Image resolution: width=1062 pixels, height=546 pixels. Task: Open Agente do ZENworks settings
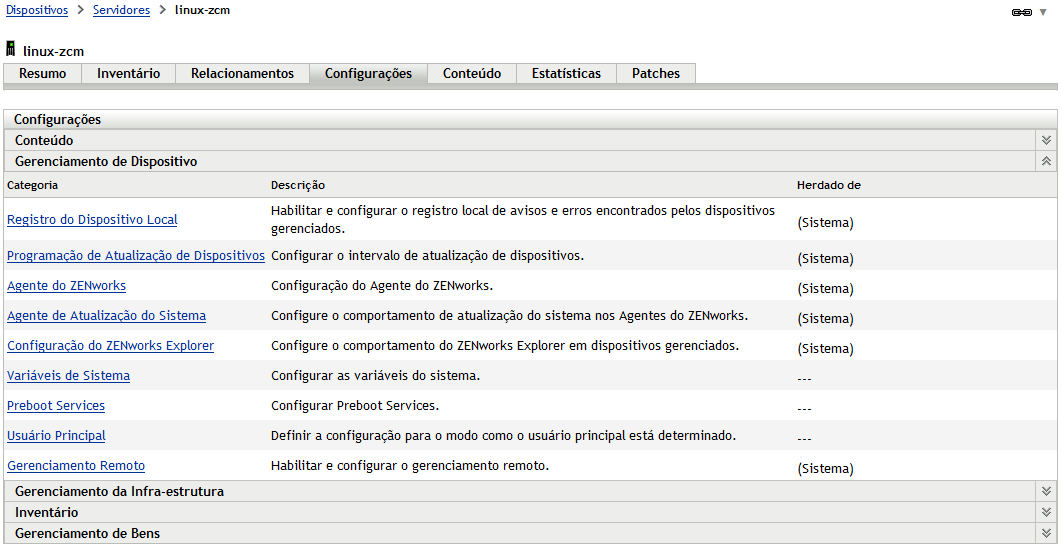pyautogui.click(x=66, y=286)
